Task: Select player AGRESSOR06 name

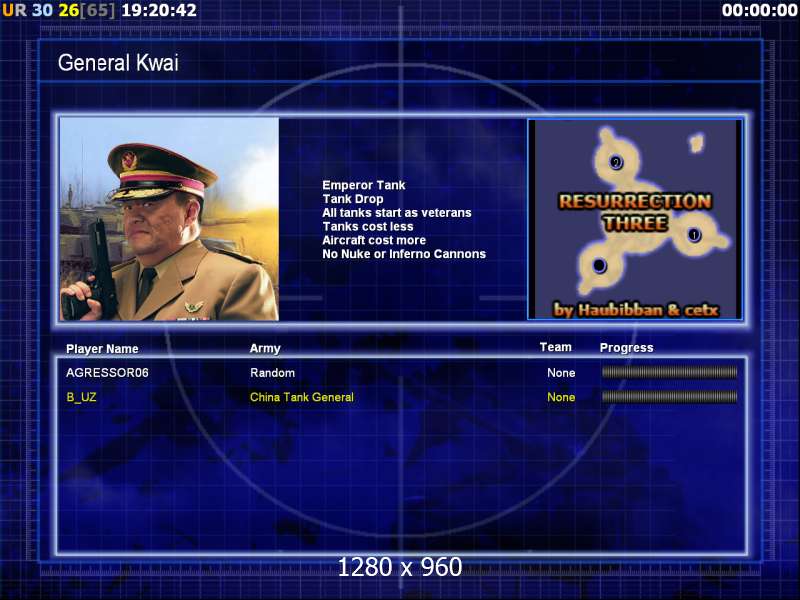Action: point(107,372)
